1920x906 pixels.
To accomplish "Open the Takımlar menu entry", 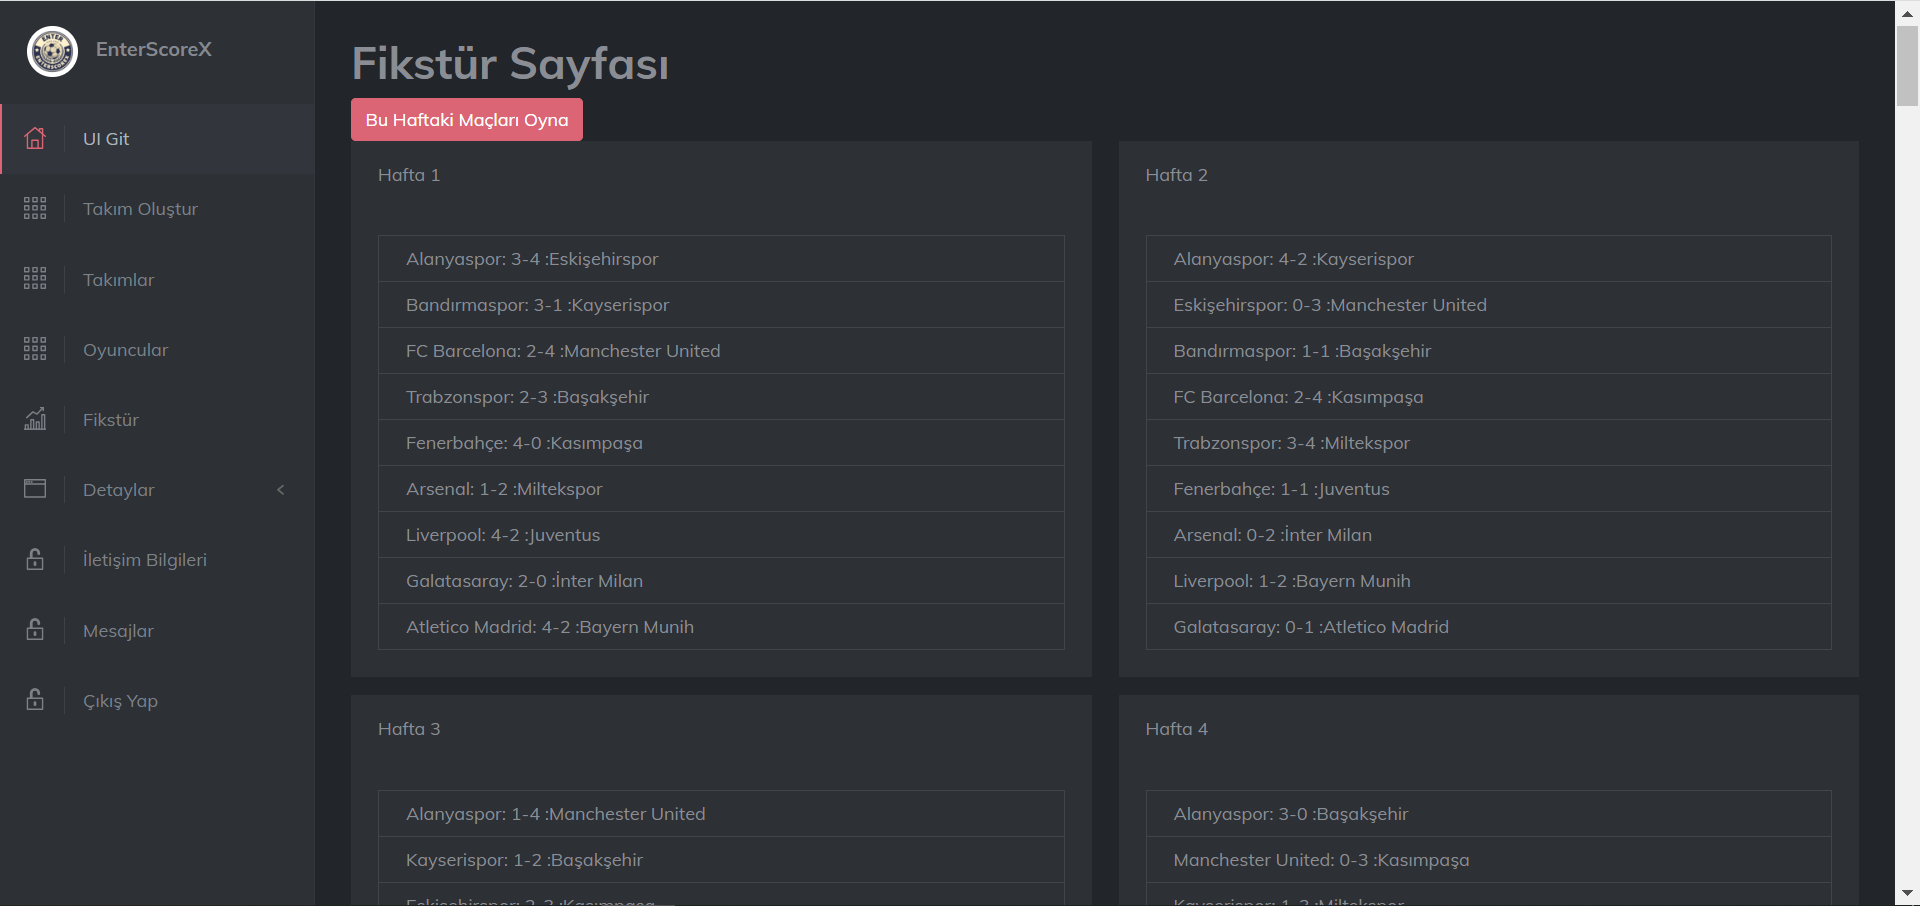I will pos(118,279).
